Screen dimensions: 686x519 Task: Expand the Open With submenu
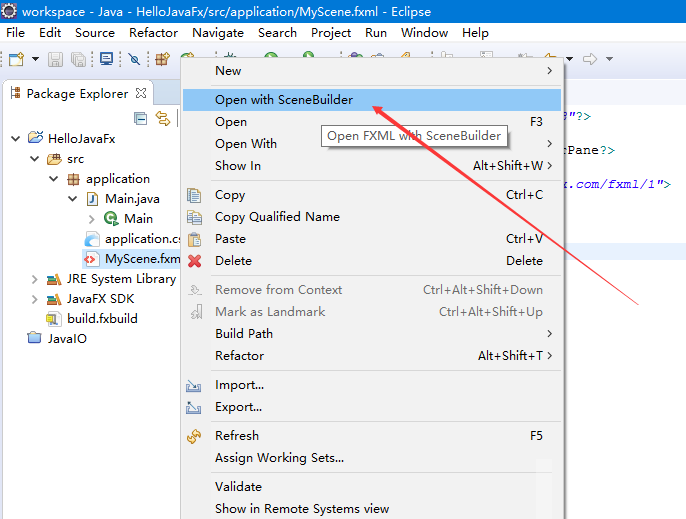pyautogui.click(x=372, y=144)
